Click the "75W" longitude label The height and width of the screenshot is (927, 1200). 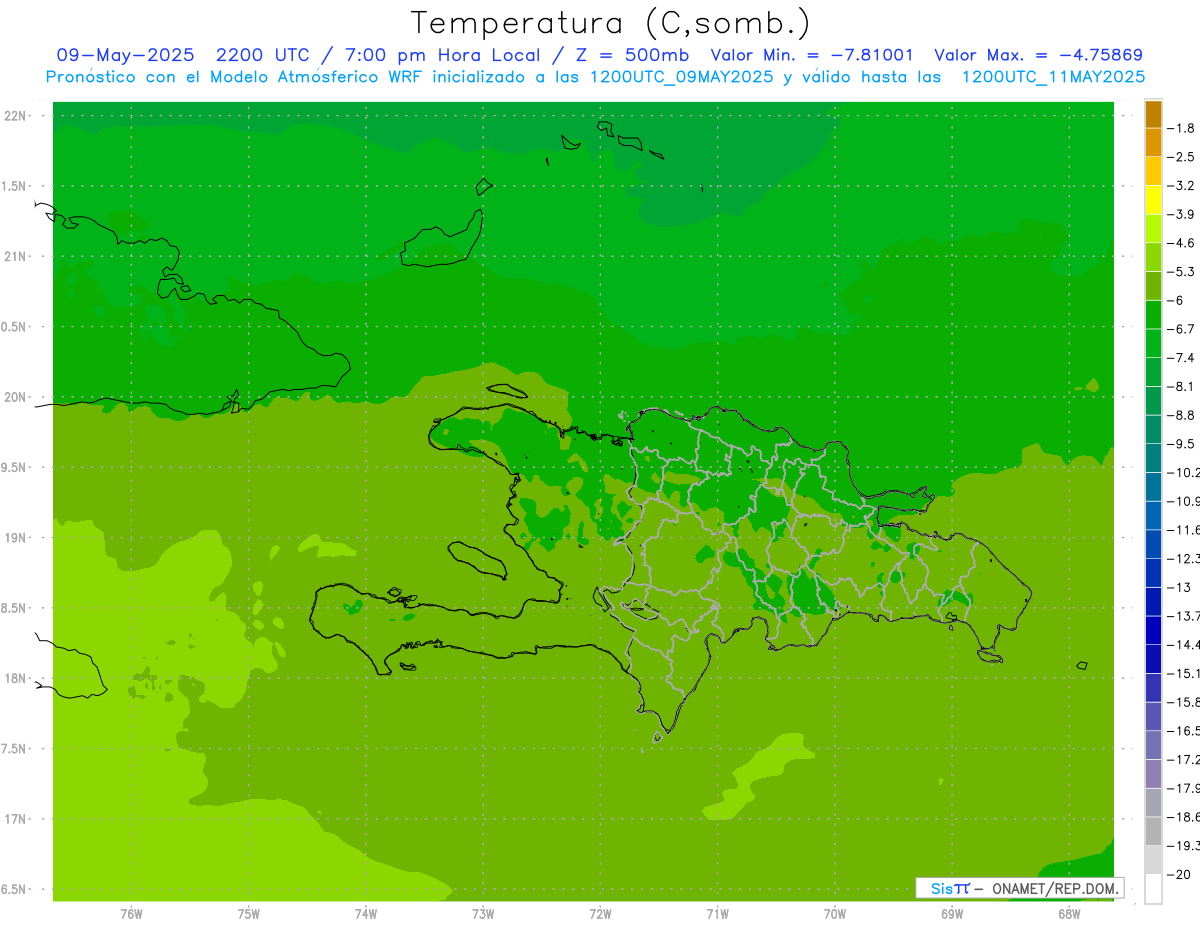[249, 913]
